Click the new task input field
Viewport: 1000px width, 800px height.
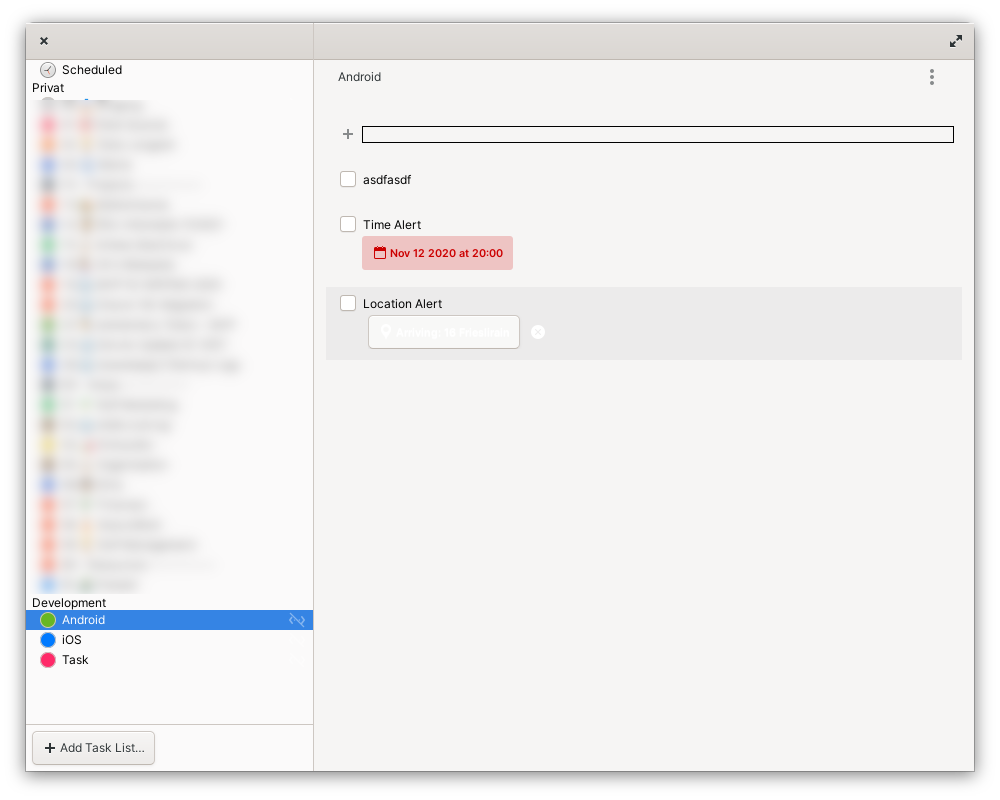point(657,133)
